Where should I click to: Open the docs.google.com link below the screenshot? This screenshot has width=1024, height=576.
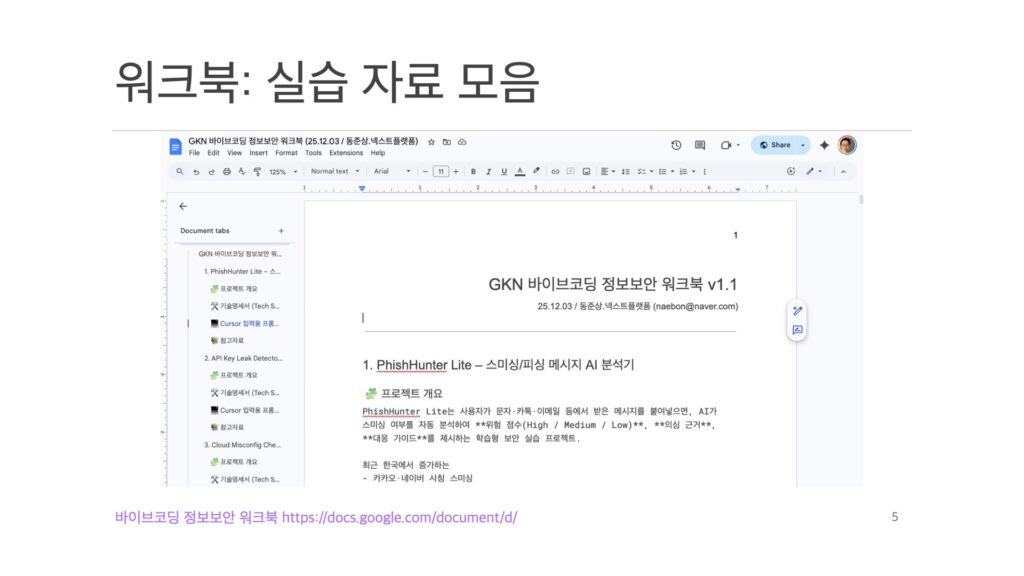point(399,517)
